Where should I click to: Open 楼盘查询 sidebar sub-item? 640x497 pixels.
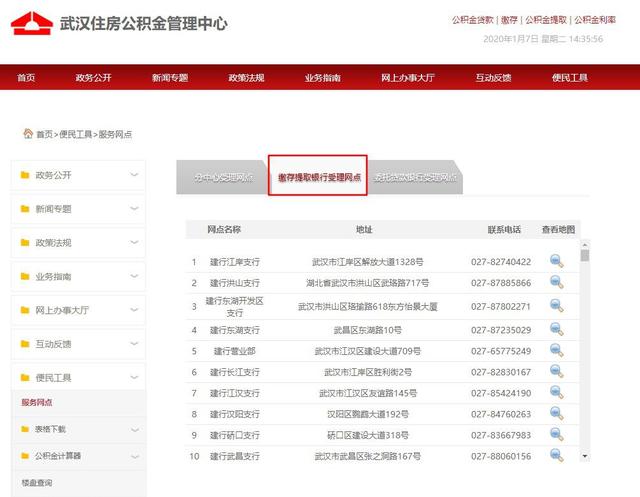pyautogui.click(x=37, y=483)
